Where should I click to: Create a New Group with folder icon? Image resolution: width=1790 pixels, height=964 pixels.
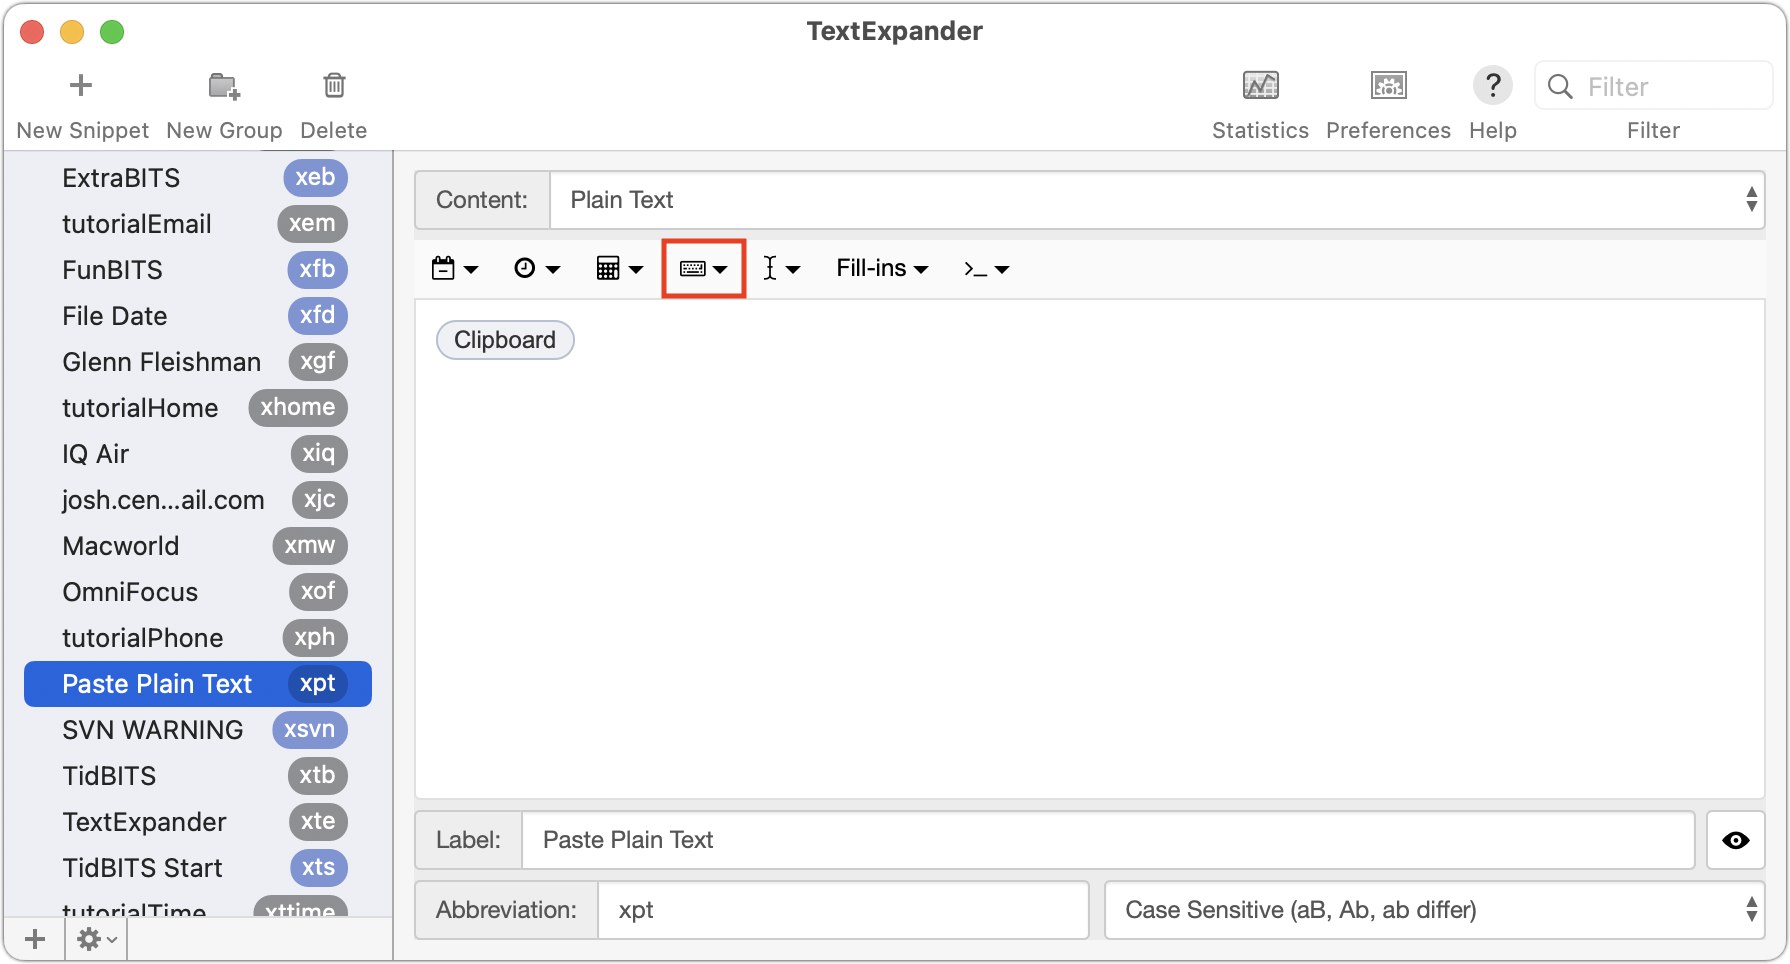(x=224, y=86)
